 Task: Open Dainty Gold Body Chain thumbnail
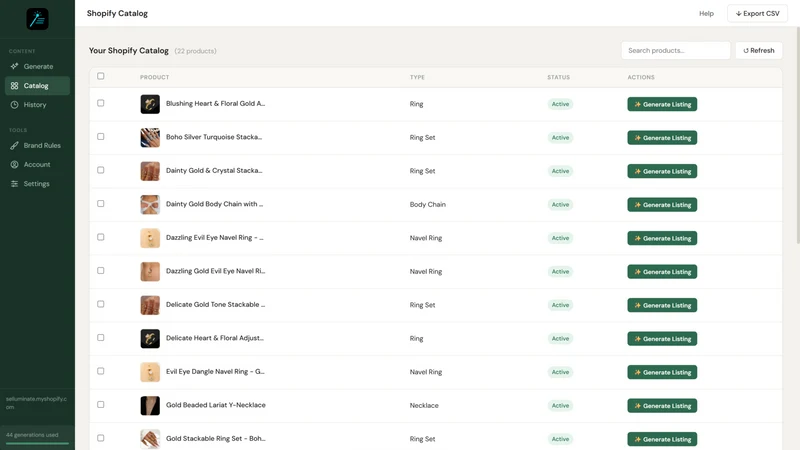coord(150,205)
